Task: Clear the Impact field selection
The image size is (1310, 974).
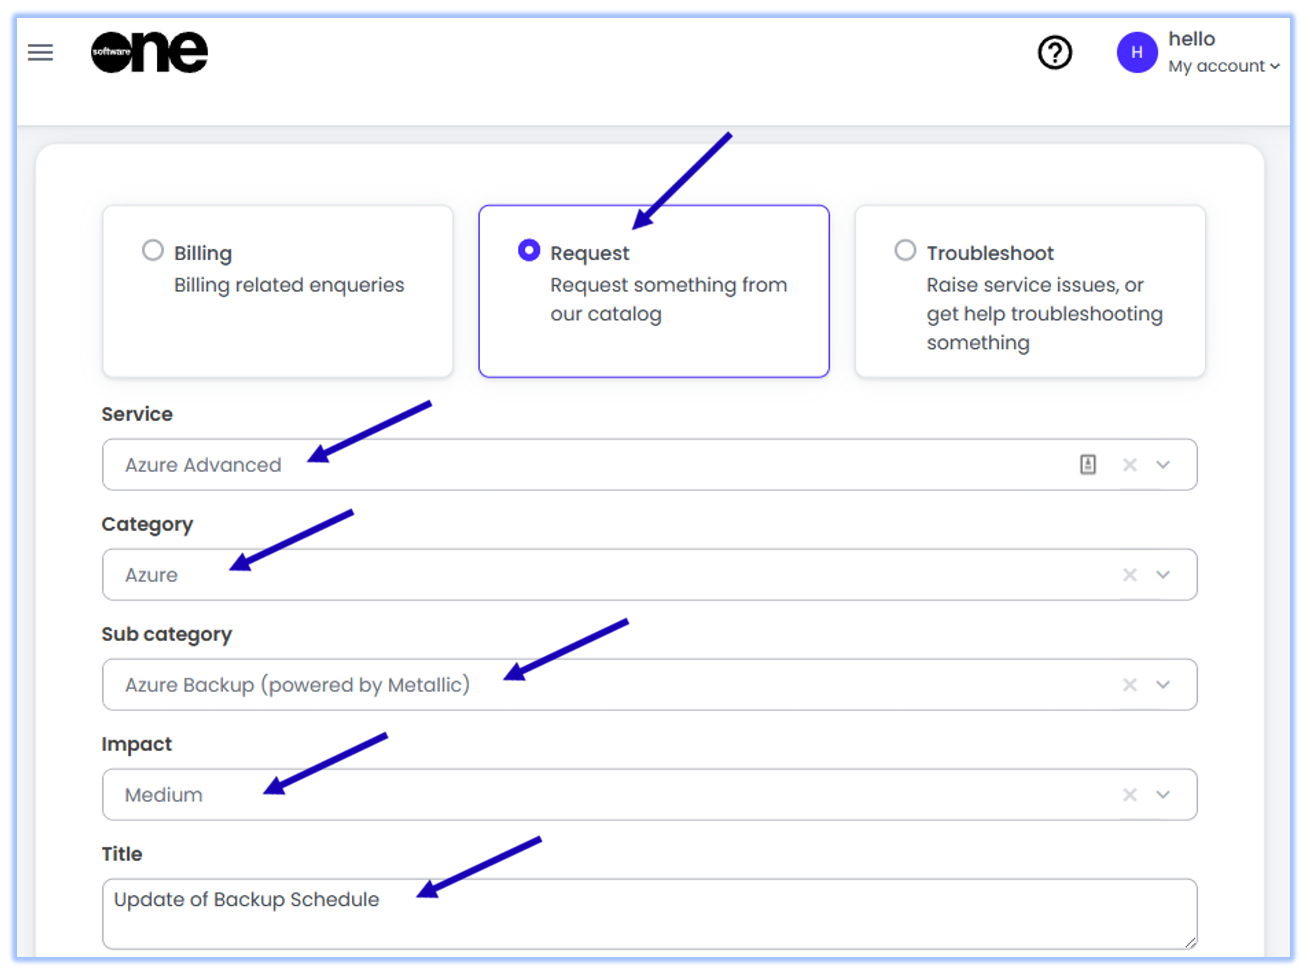Action: (1130, 795)
